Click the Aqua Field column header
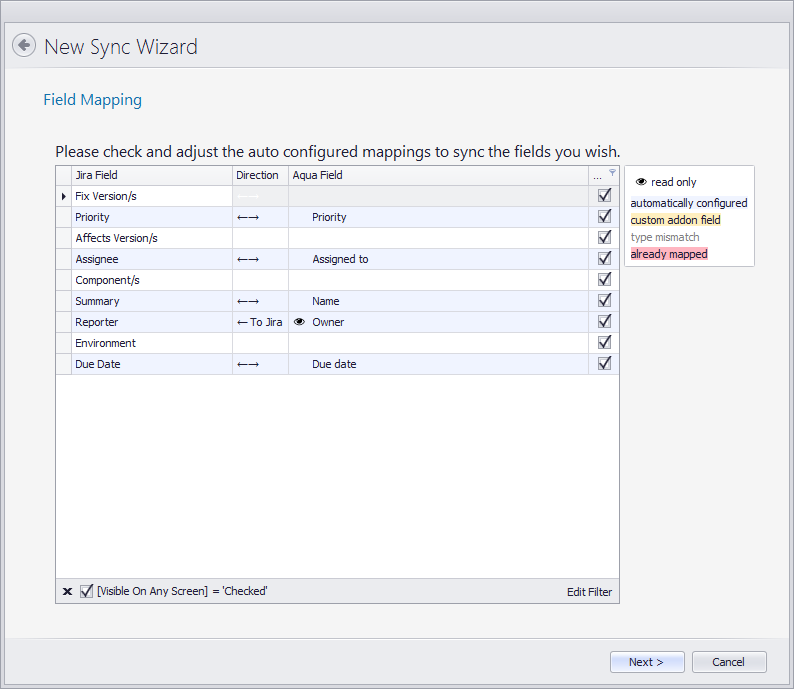This screenshot has width=794, height=689. 438,175
